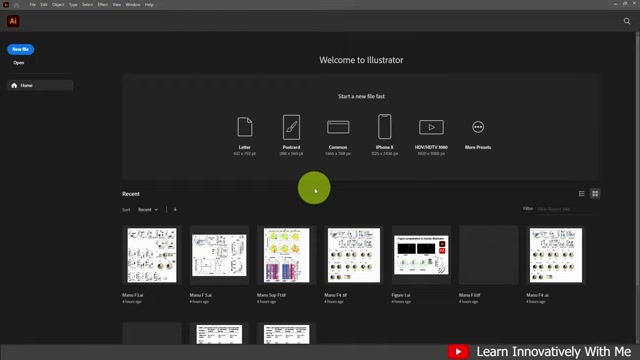Click the Illustrator Ai logo icon
The width and height of the screenshot is (640, 360).
13,21
